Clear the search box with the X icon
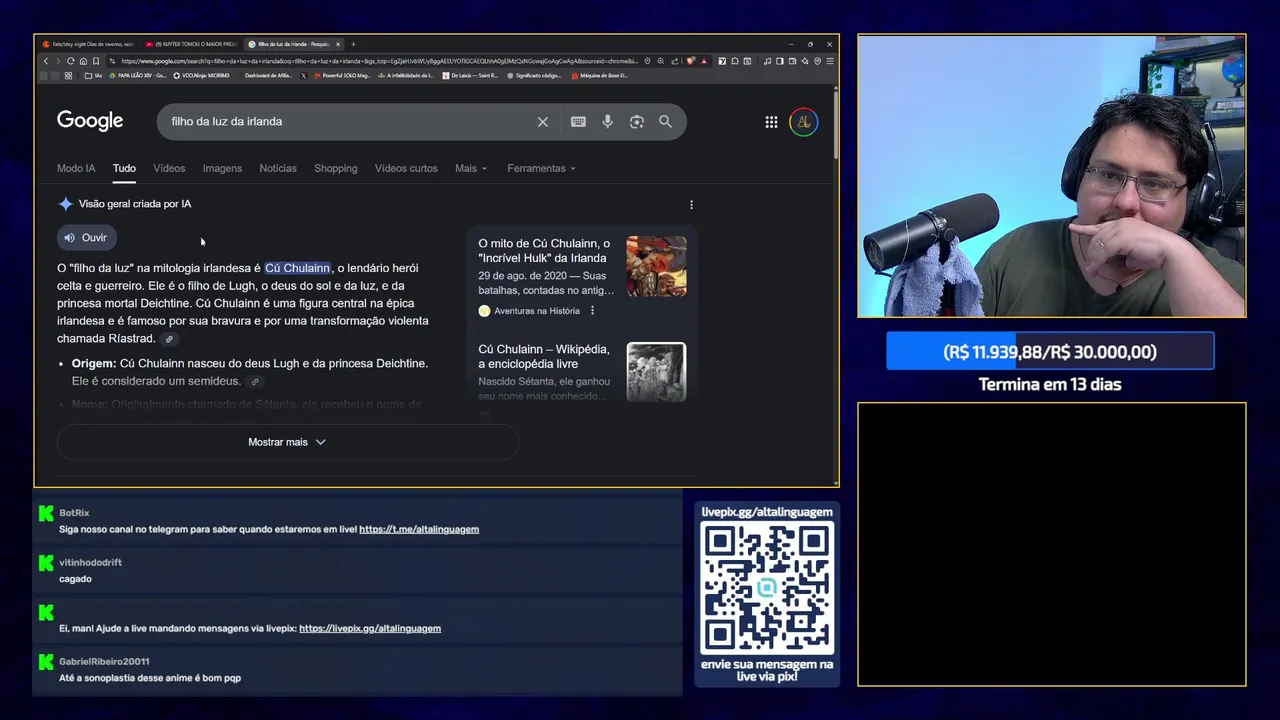This screenshot has width=1280, height=720. 543,122
